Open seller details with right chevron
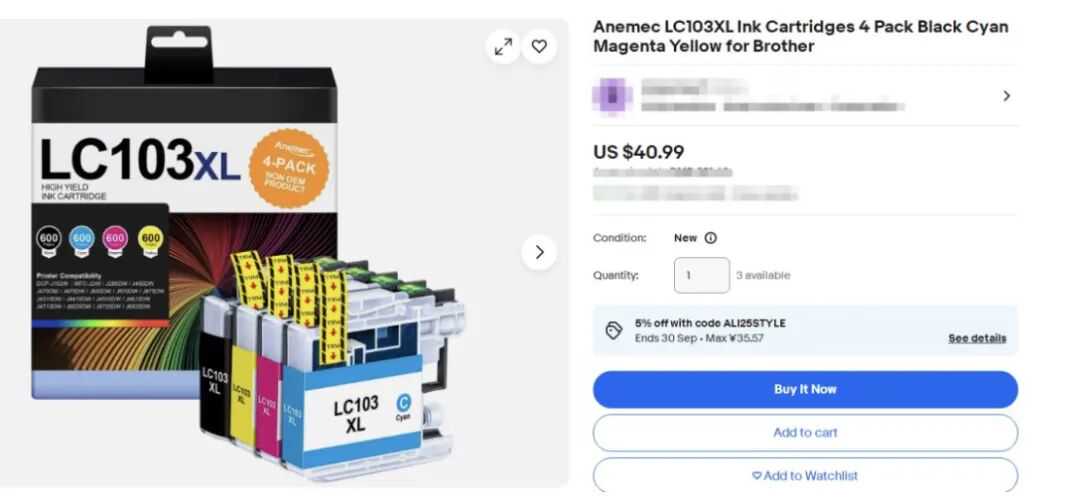Image resolution: width=1080 pixels, height=501 pixels. (1006, 96)
